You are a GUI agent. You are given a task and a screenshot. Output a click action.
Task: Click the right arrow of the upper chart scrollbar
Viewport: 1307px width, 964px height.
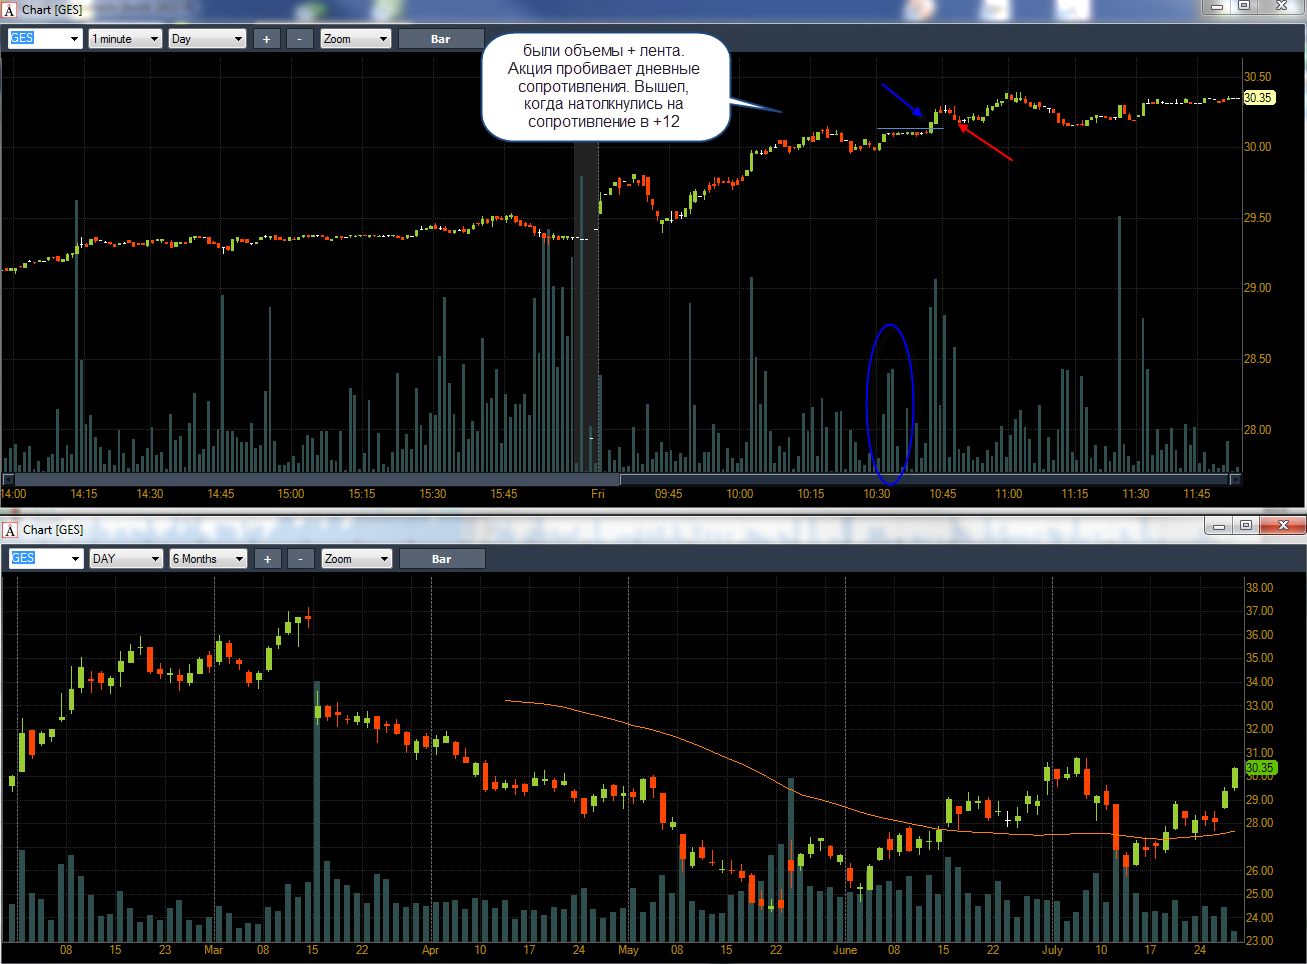coord(1235,480)
